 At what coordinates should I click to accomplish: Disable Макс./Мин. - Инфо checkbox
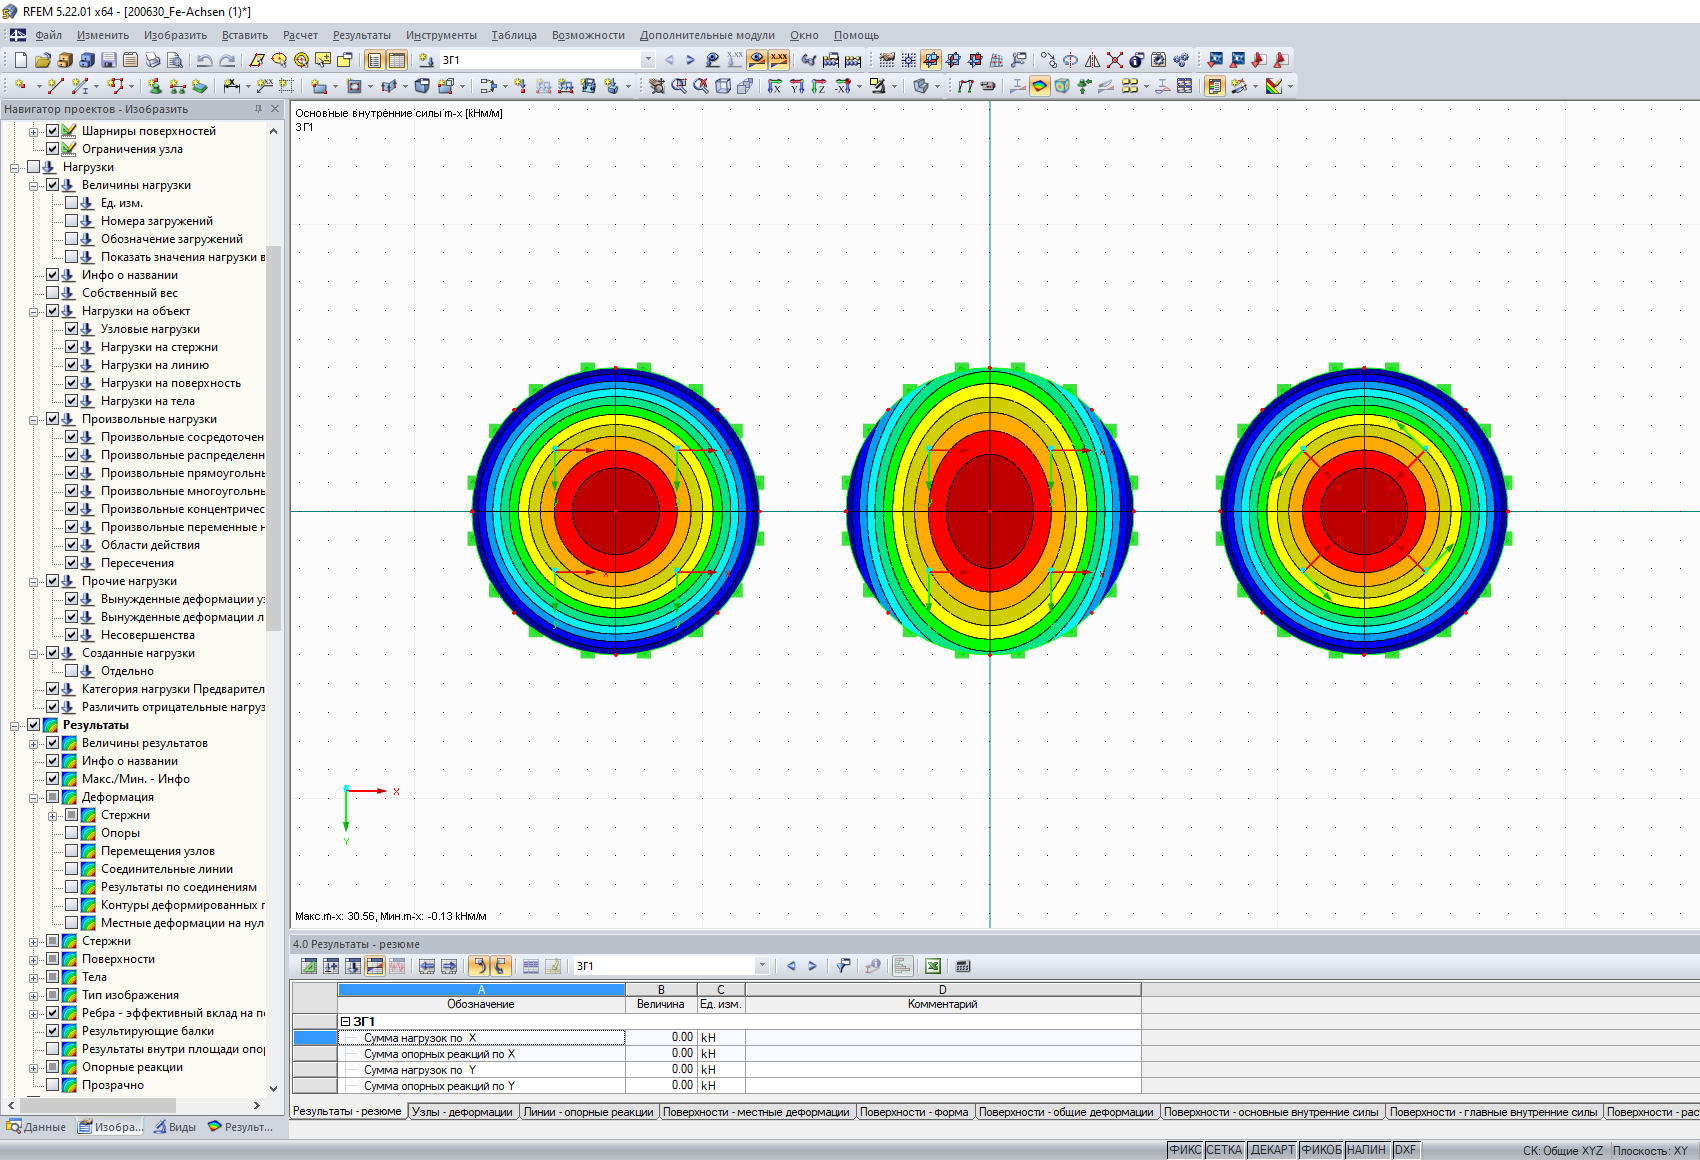(53, 779)
